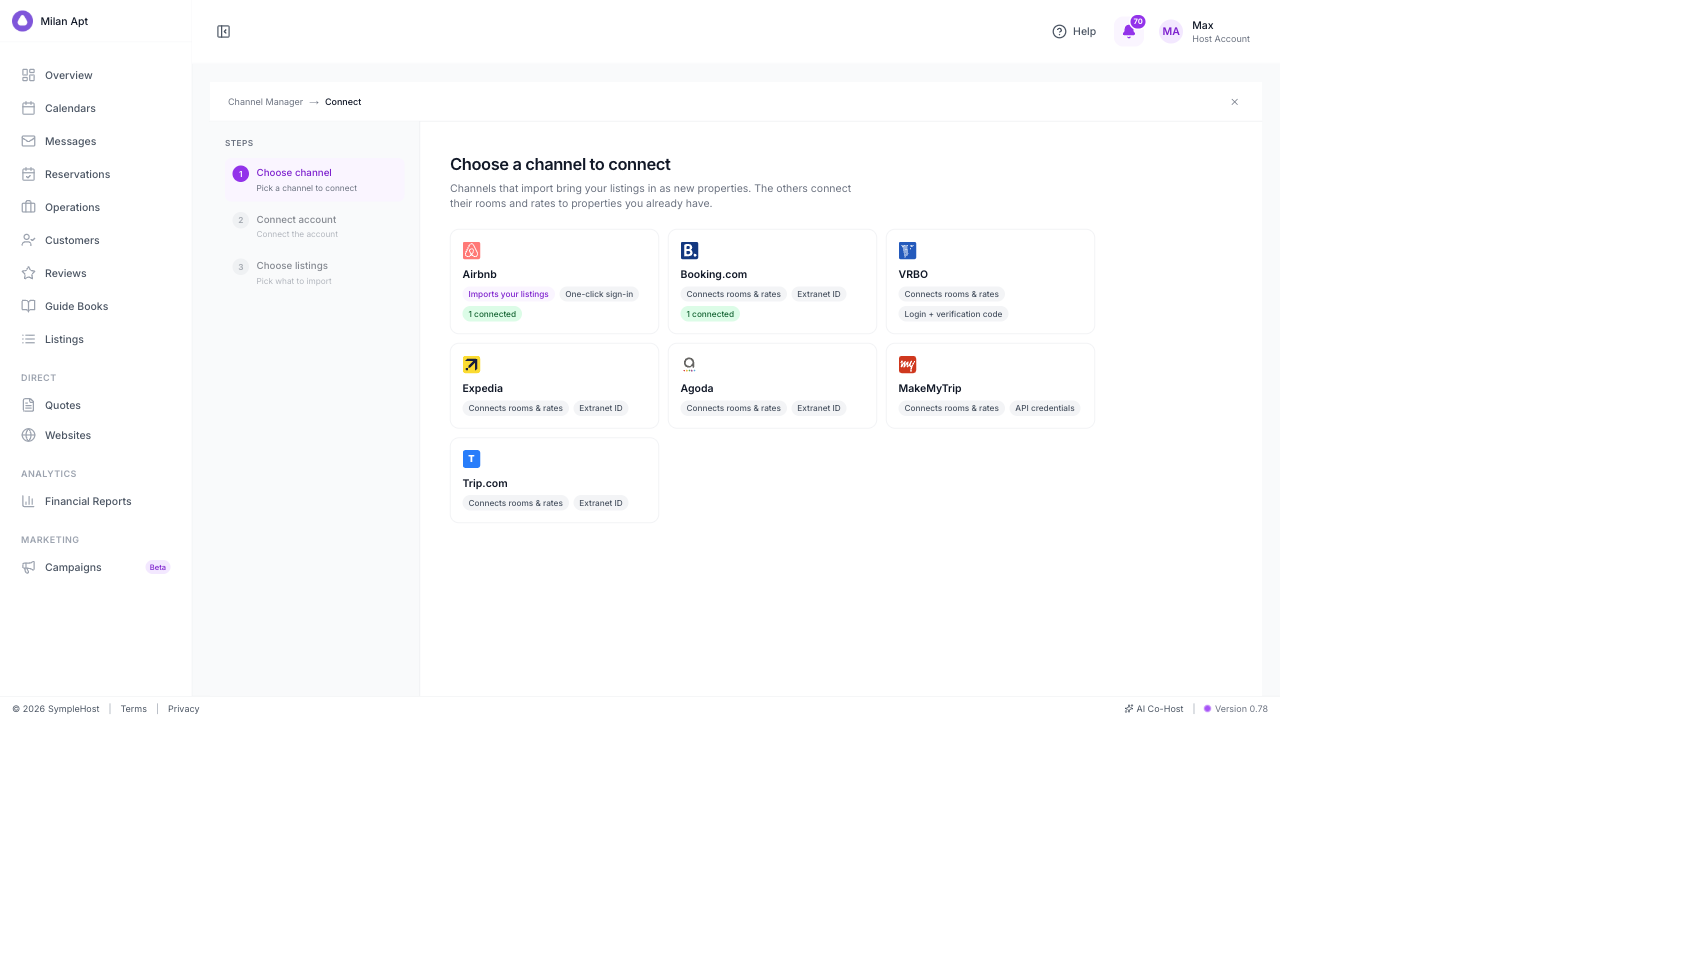Screen dimensions: 1707x960
Task: Click the Websites globe icon
Action: point(28,435)
